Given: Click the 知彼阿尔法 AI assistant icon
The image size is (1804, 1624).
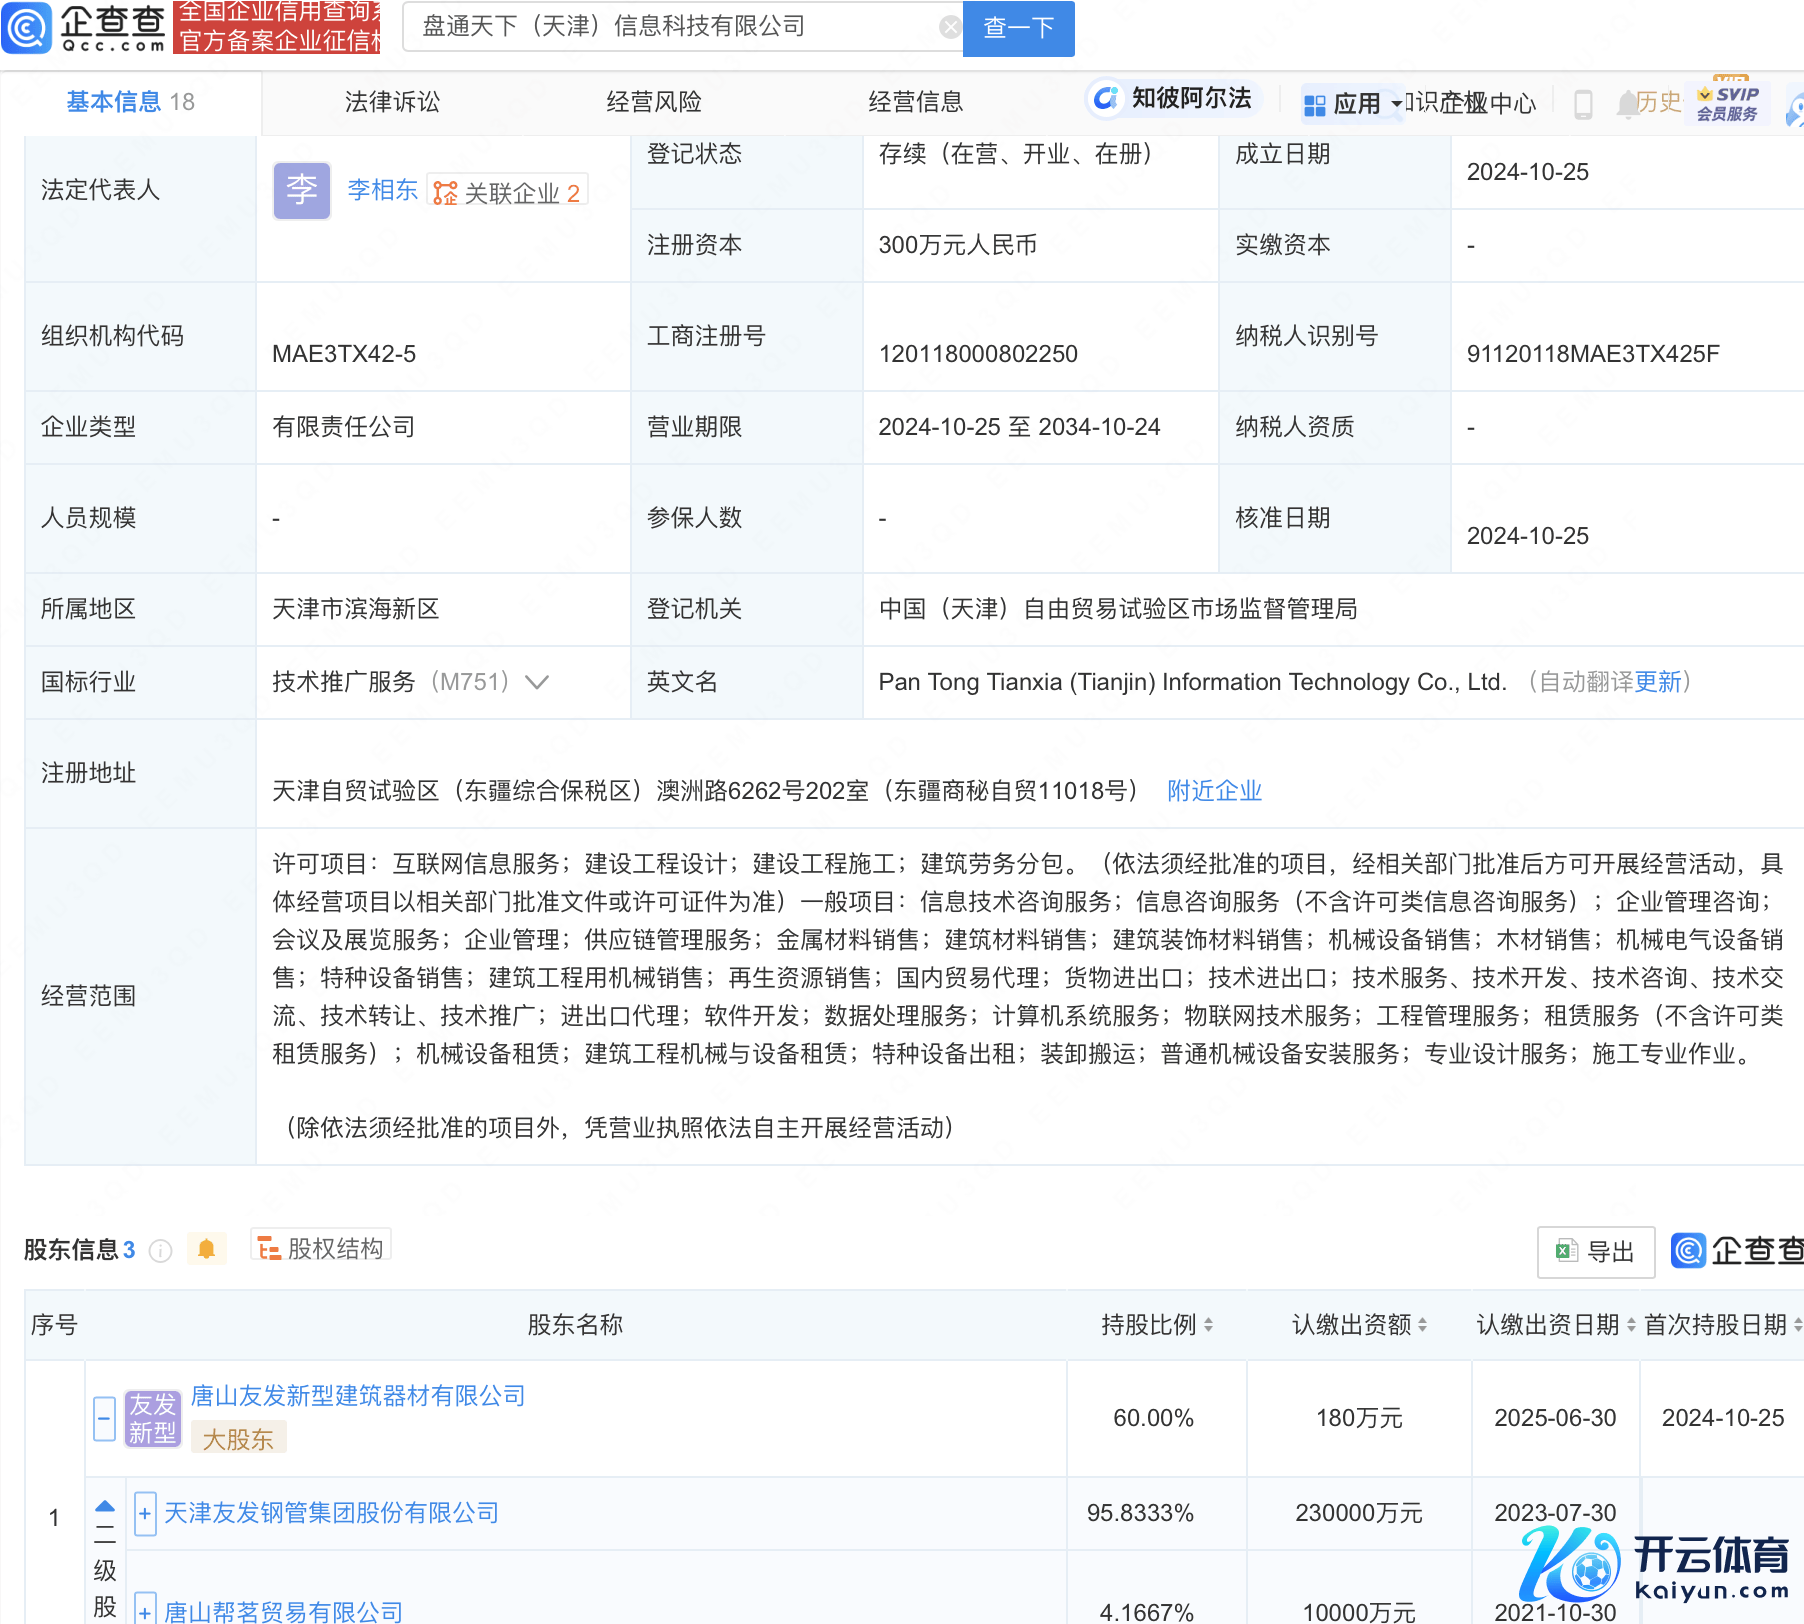Looking at the screenshot, I should coord(1105,98).
